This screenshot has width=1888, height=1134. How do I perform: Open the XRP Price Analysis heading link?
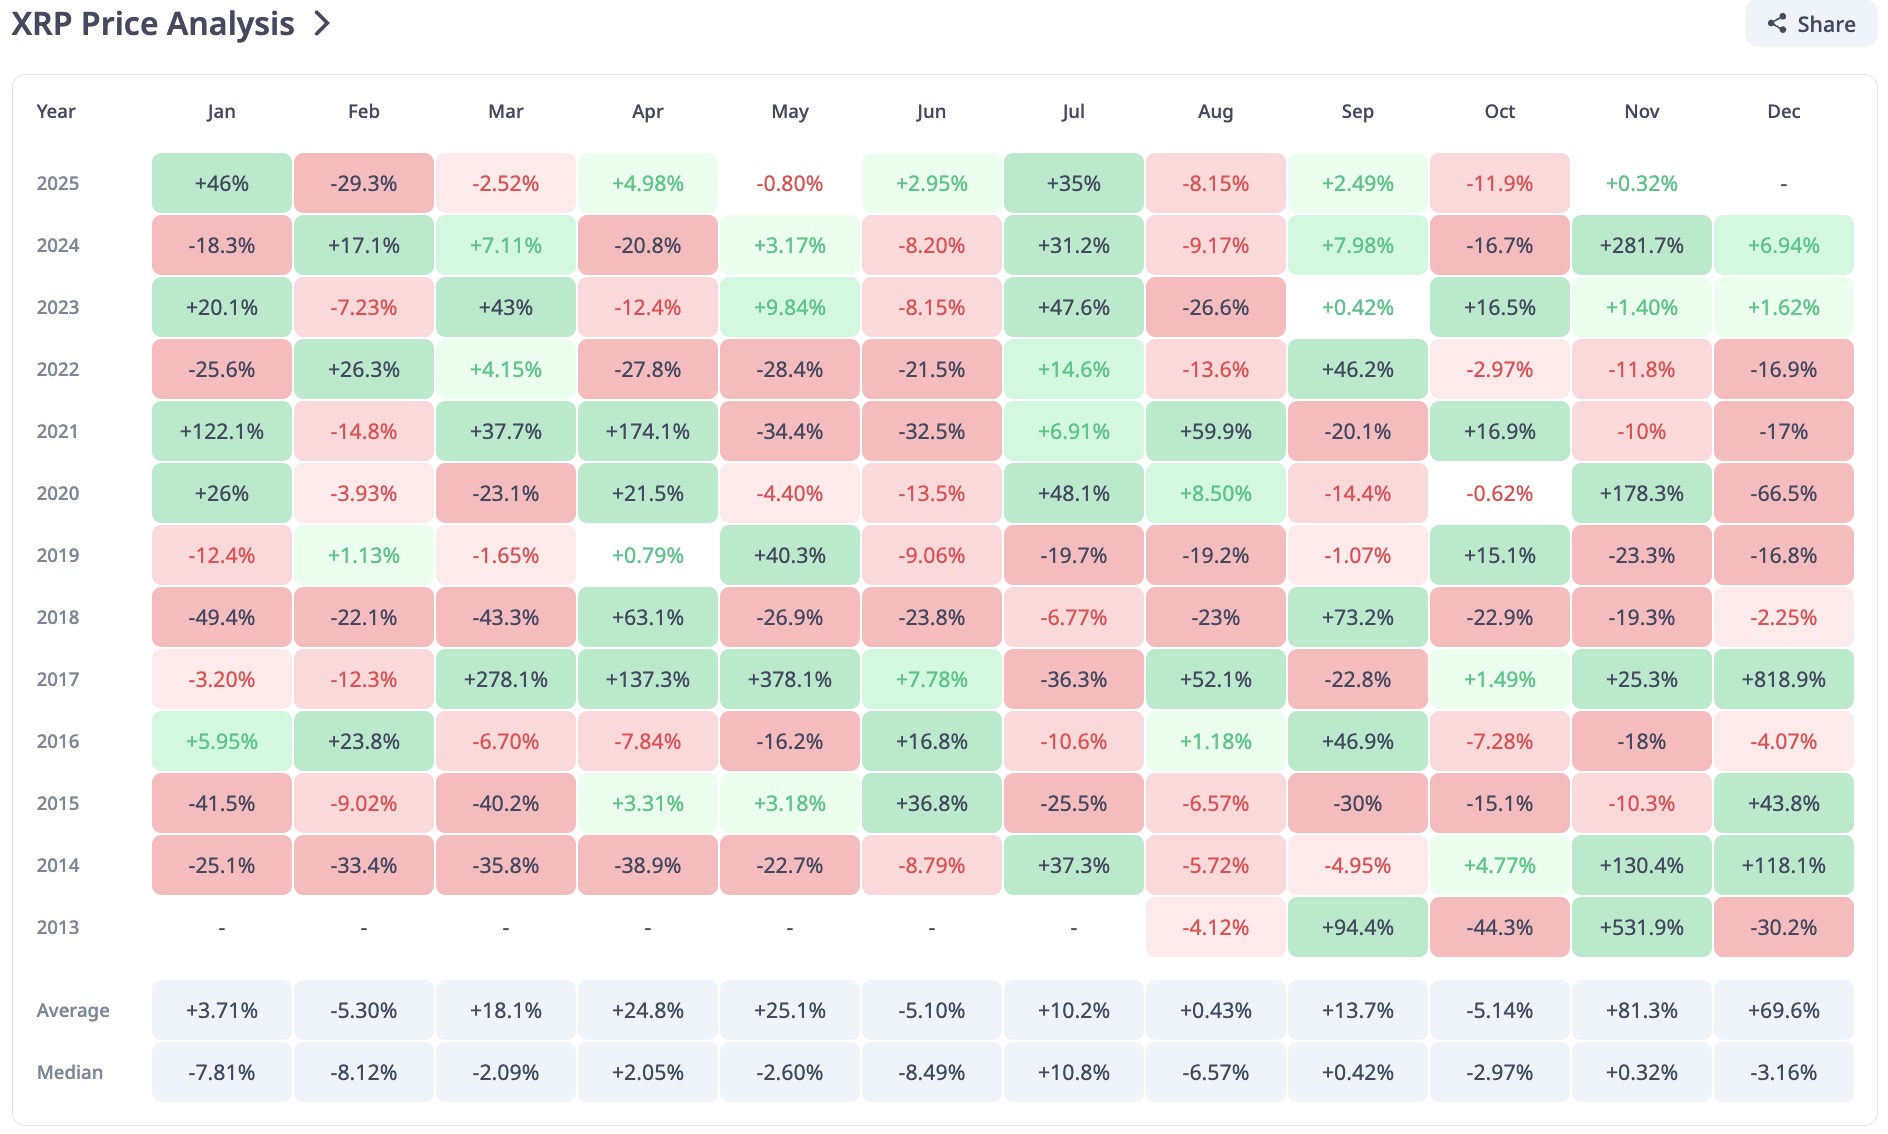coord(153,24)
